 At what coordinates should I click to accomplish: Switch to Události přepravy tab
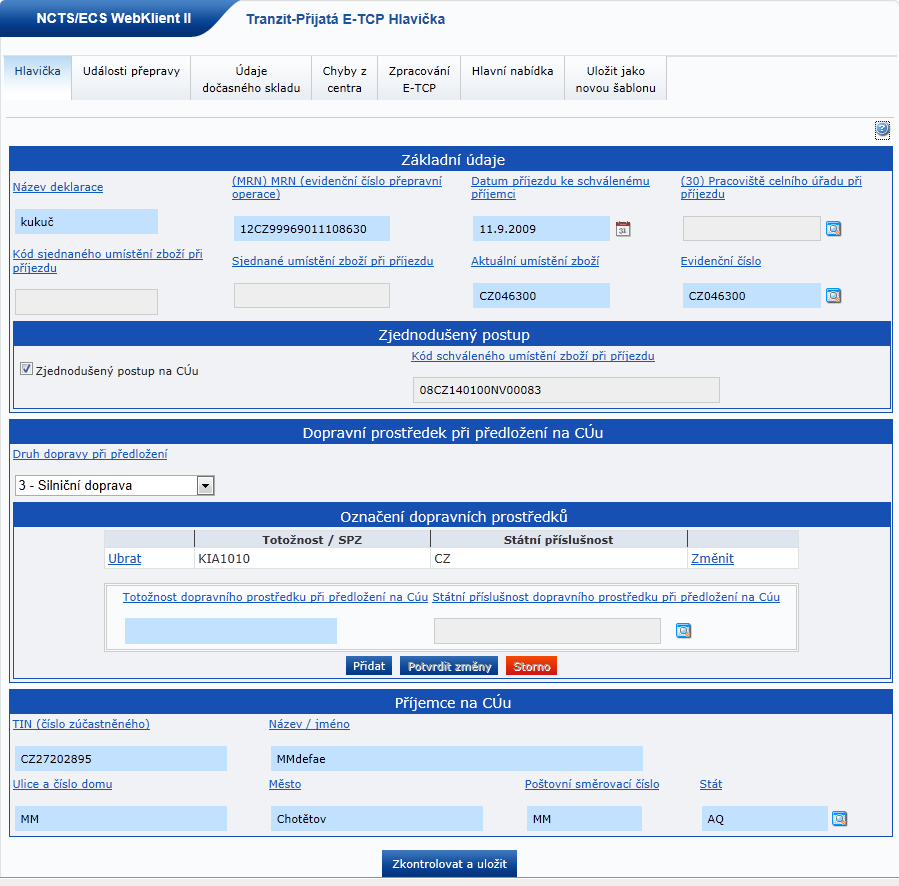pyautogui.click(x=131, y=72)
